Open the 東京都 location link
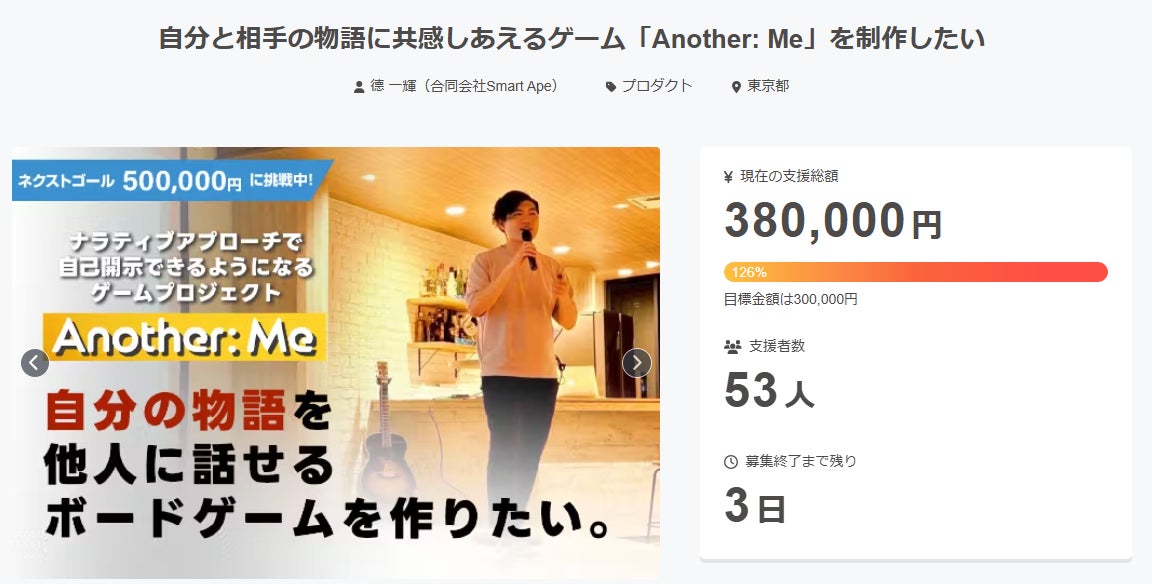The width and height of the screenshot is (1152, 584). tap(768, 86)
